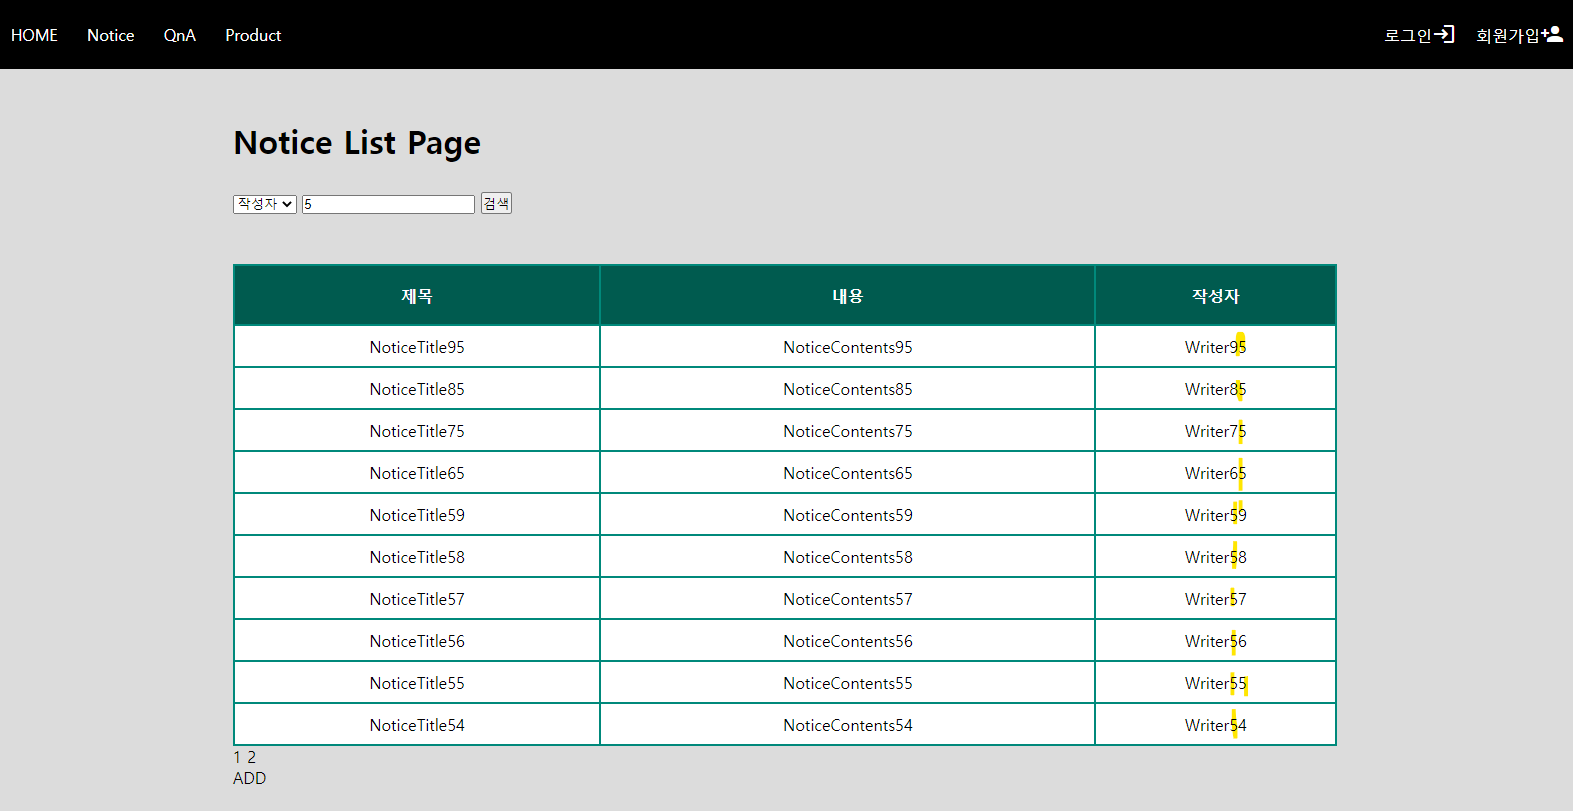Click the Writer75 cell
Image resolution: width=1573 pixels, height=811 pixels.
1215,431
